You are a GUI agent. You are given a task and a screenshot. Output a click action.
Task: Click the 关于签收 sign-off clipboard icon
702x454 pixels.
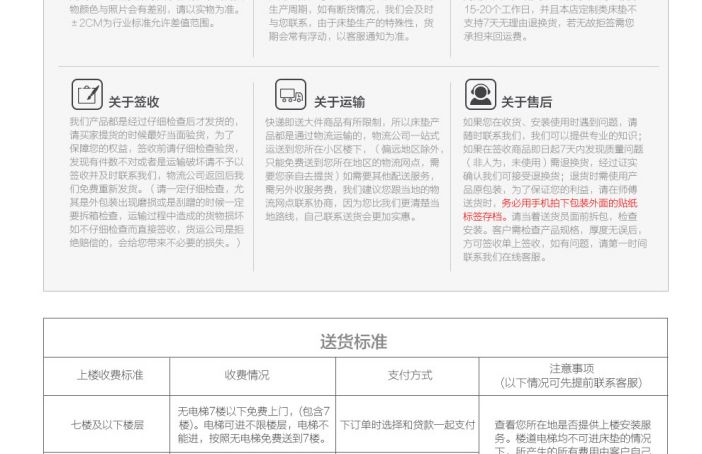87,95
